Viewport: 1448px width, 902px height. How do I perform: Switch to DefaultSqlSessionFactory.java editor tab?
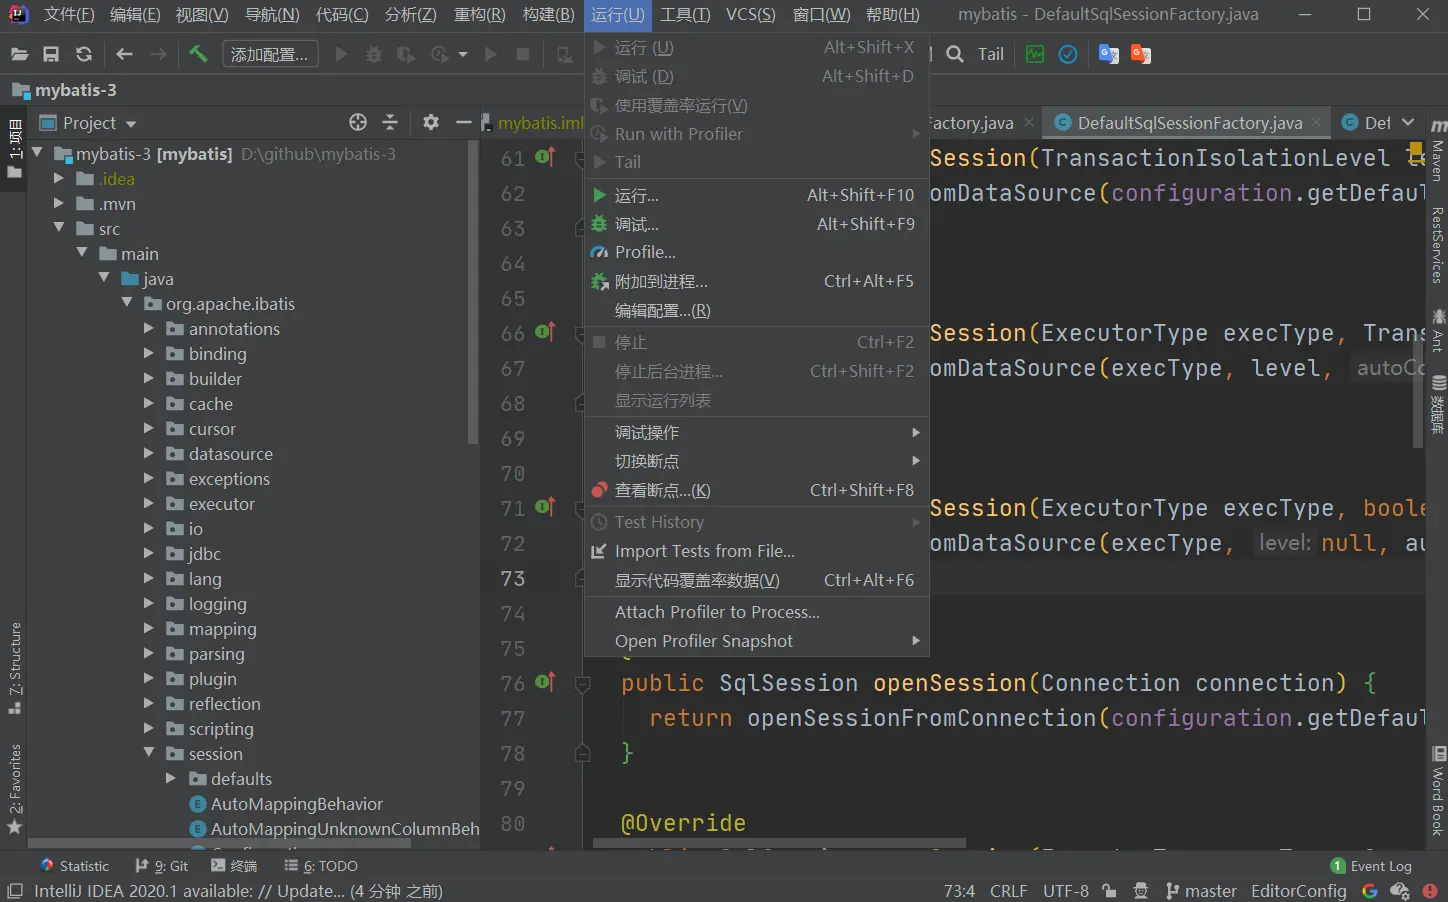pyautogui.click(x=1188, y=123)
